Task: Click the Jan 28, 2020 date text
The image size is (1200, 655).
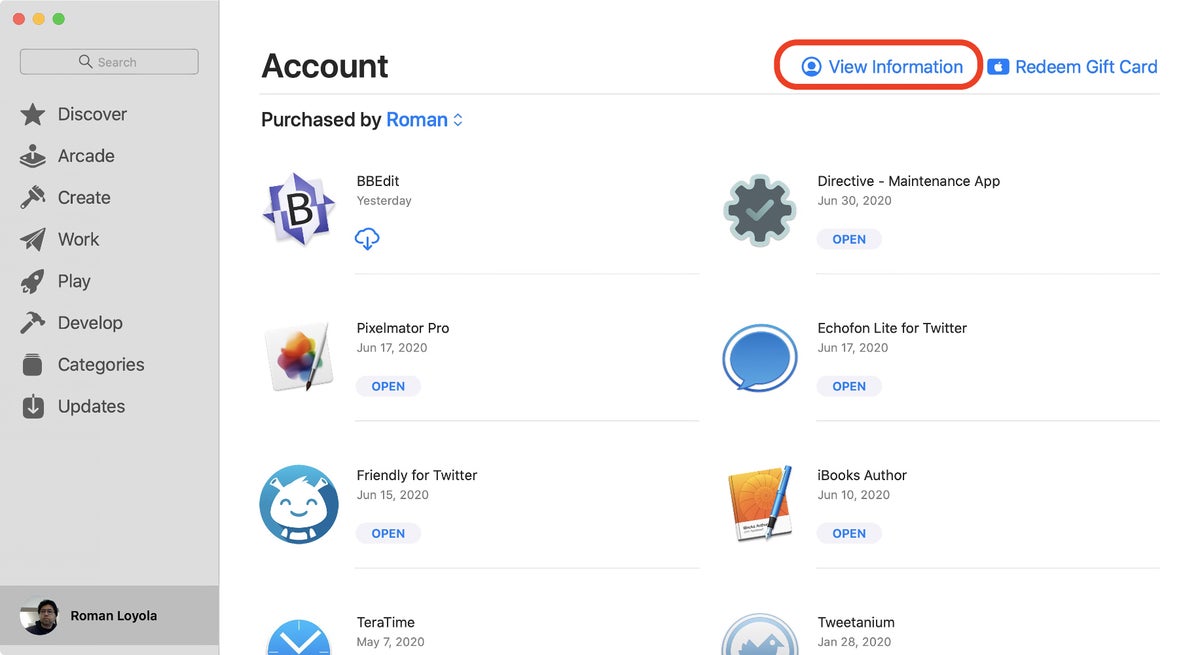Action: pos(854,642)
